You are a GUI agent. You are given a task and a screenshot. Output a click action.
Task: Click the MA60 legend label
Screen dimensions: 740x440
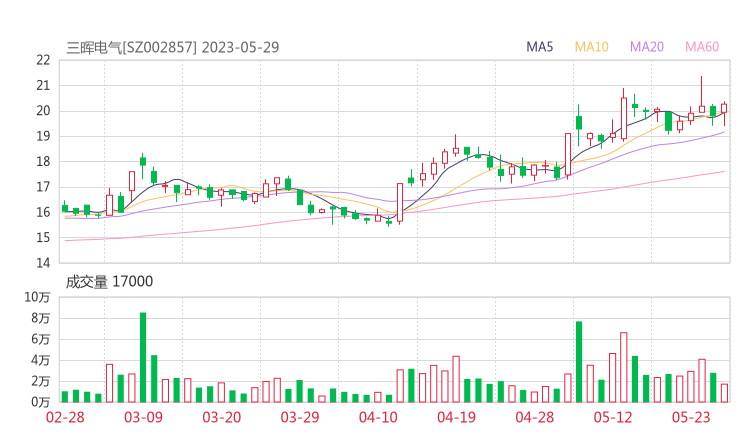(x=702, y=47)
